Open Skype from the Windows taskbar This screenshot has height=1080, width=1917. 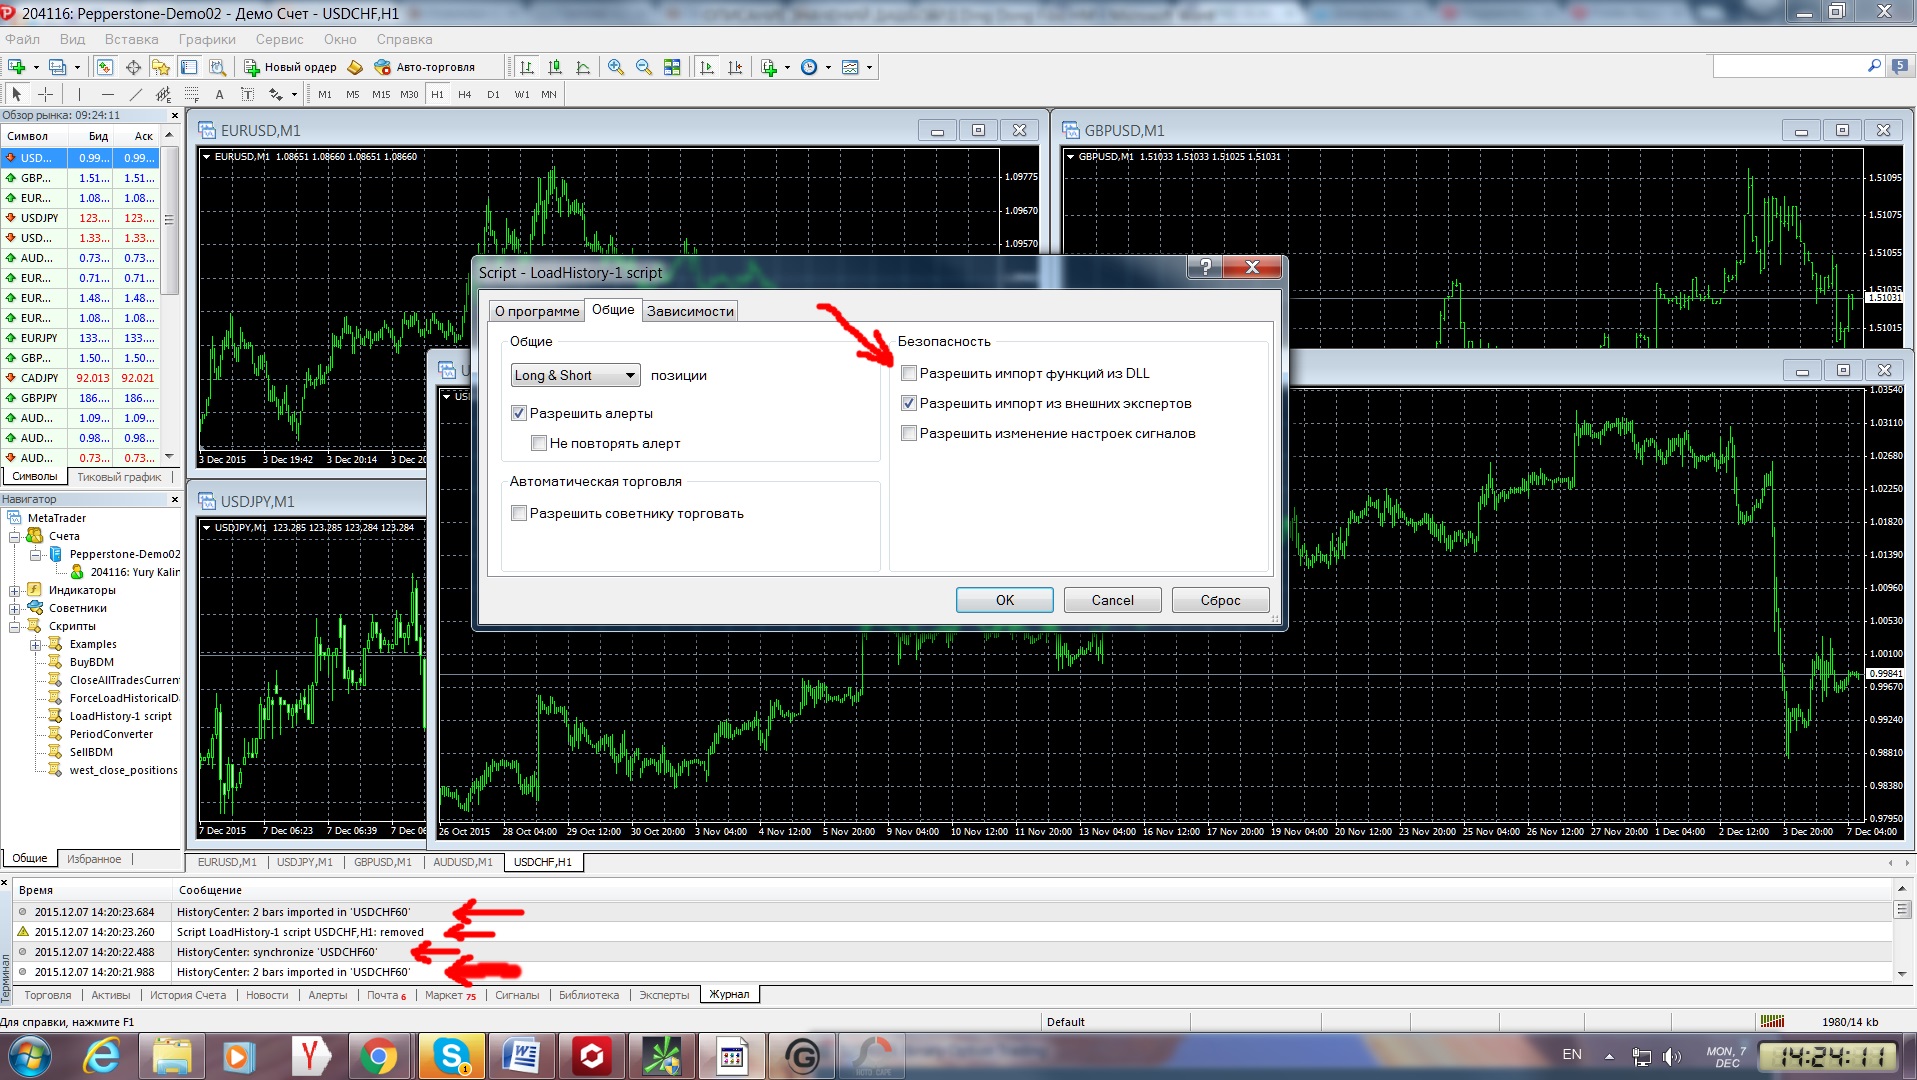tap(451, 1056)
